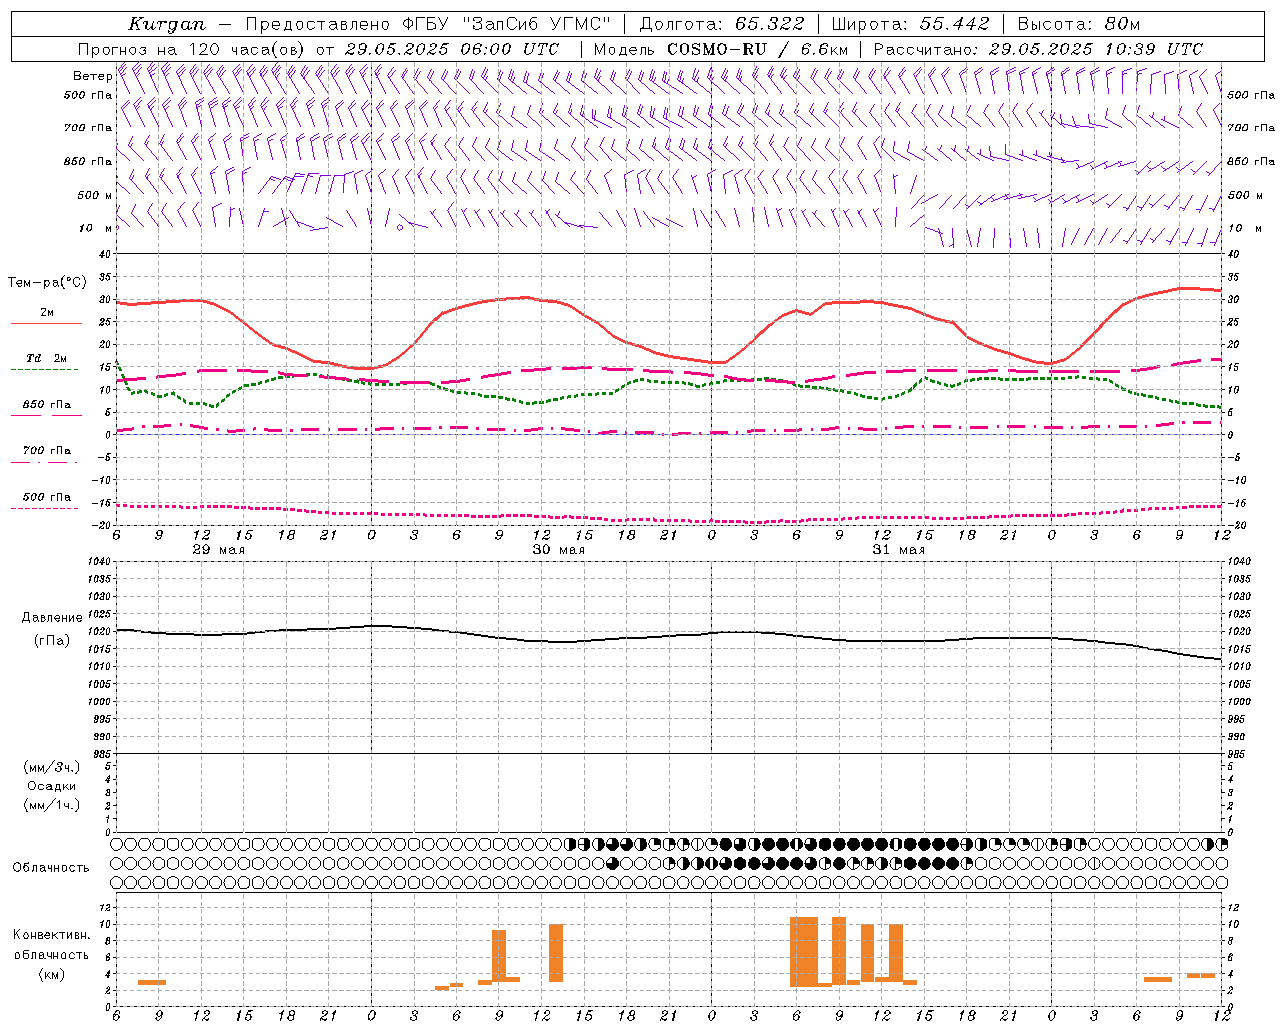Screen dimensions: 1280x1024
Task: Click the "1040" value on left pressure axis
Action: [x=98, y=562]
